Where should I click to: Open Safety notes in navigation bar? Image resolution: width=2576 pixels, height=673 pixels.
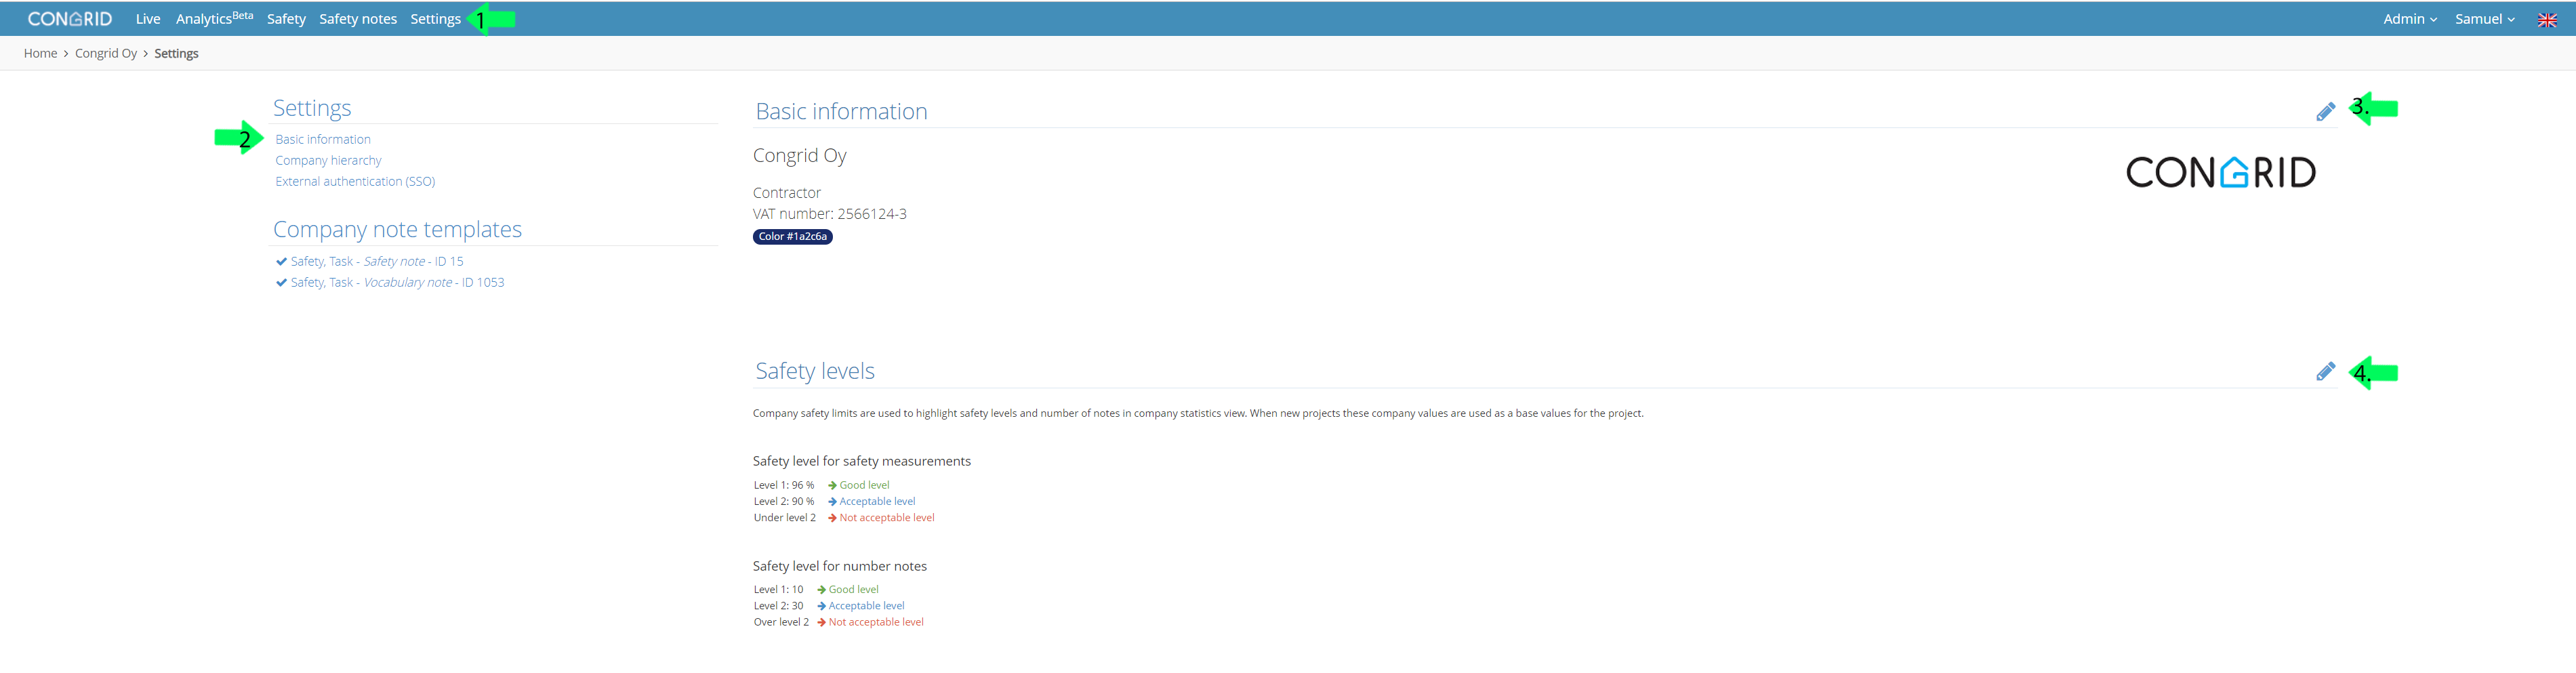[x=358, y=19]
